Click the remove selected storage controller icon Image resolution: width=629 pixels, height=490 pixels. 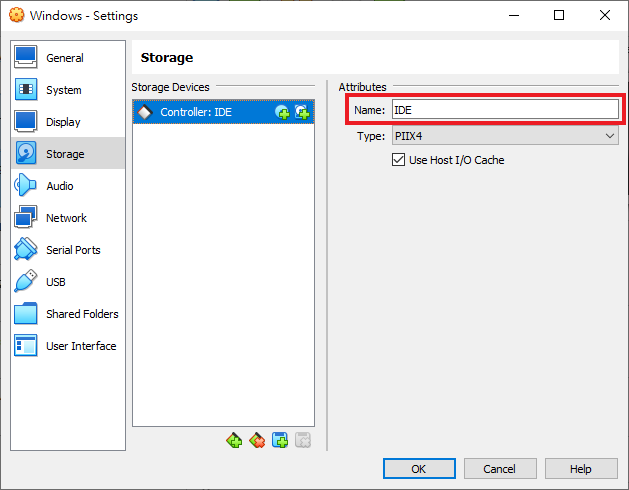pyautogui.click(x=257, y=440)
